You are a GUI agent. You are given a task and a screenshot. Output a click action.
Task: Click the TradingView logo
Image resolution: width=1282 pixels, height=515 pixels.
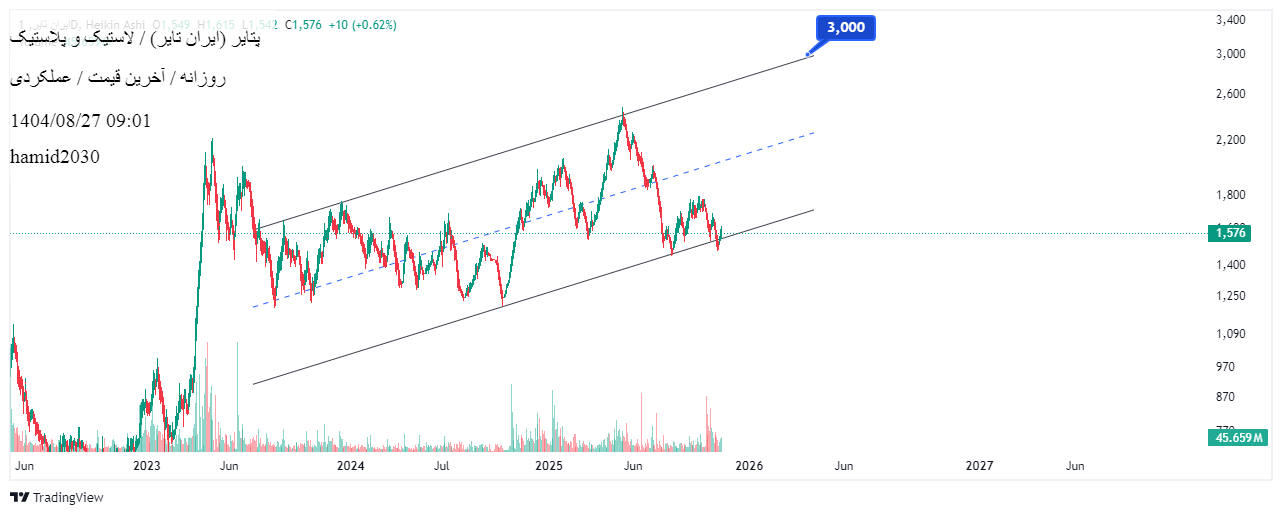(57, 497)
